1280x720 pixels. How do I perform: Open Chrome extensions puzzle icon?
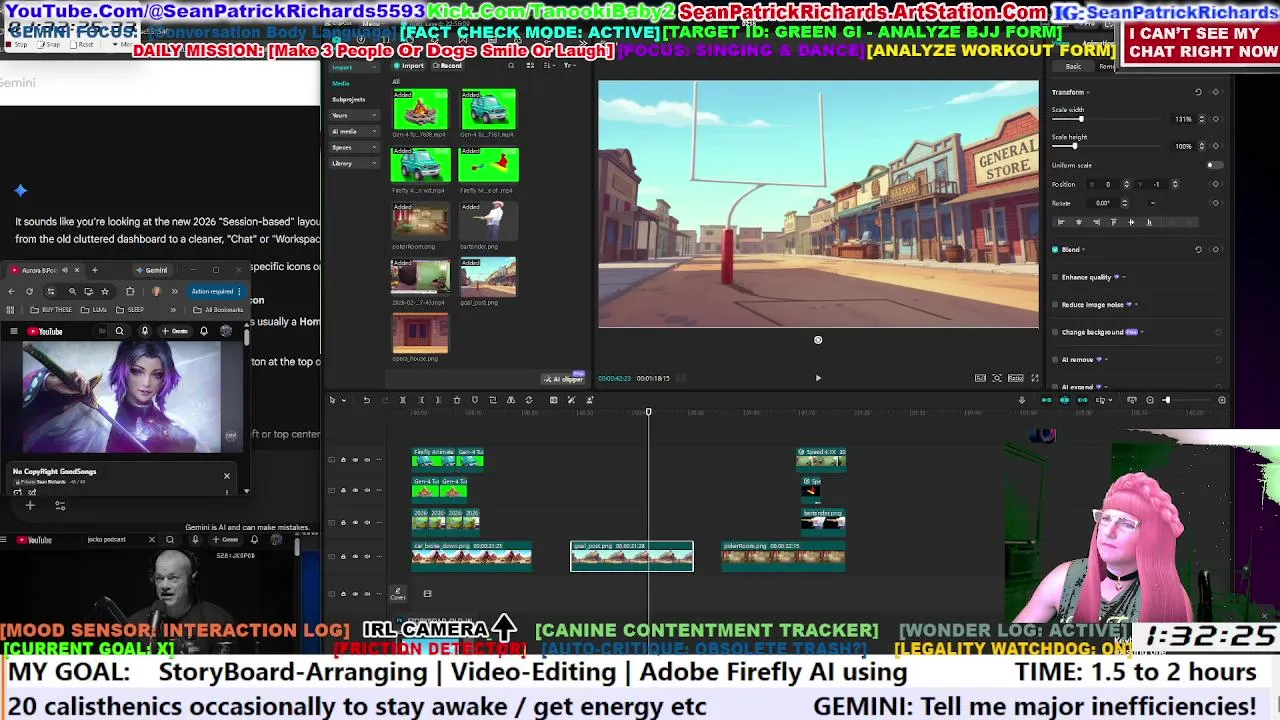click(x=130, y=291)
